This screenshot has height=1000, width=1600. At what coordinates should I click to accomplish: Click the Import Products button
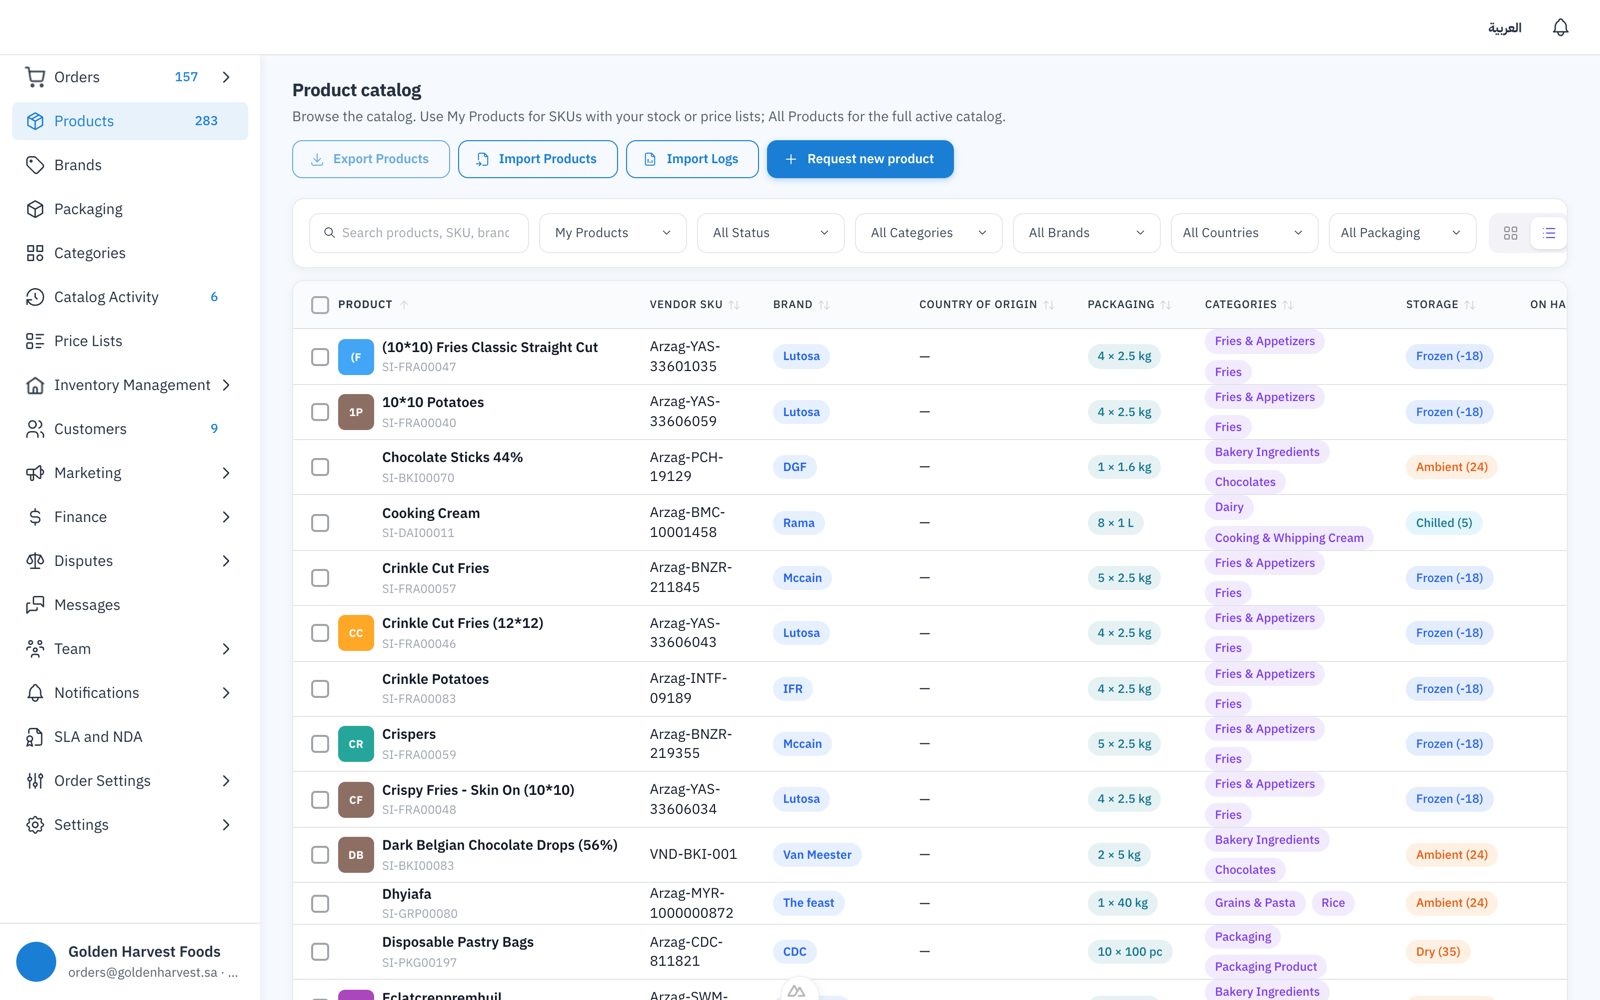[x=538, y=159]
